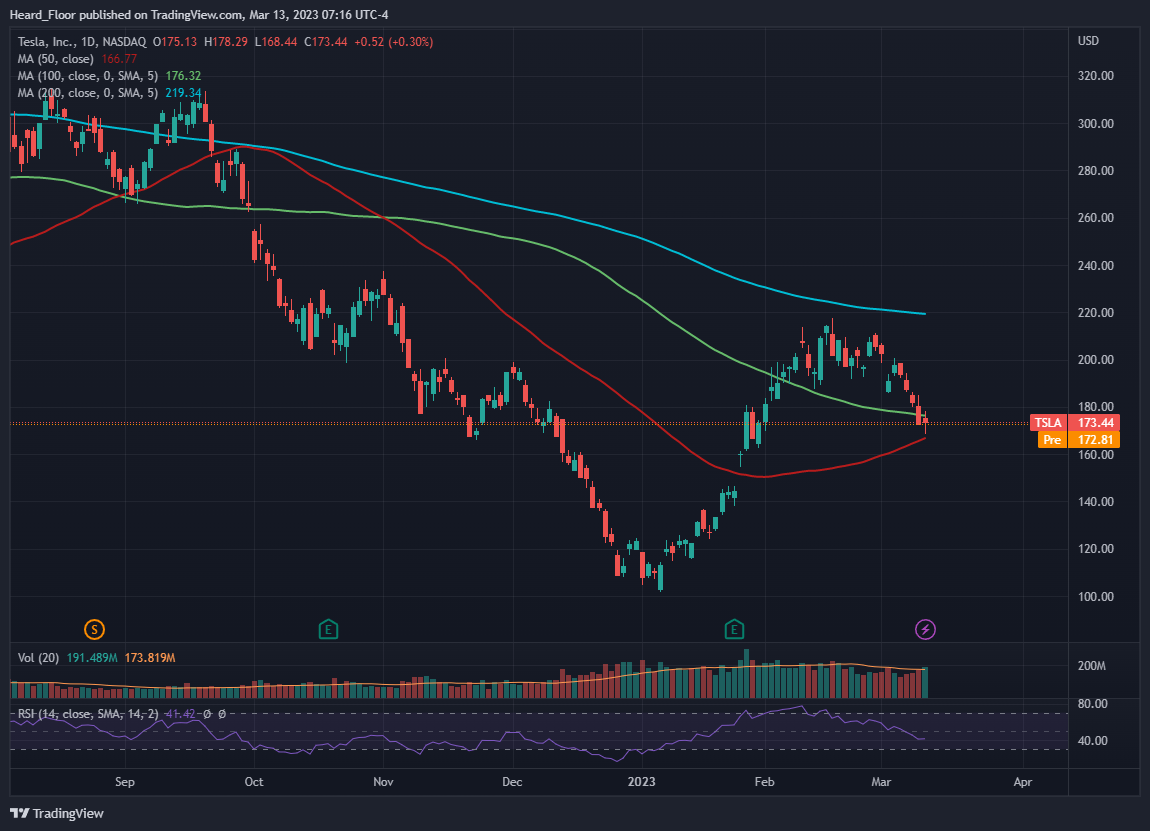
Task: Click the Vol (20) indicator legend
Action: click(x=38, y=658)
